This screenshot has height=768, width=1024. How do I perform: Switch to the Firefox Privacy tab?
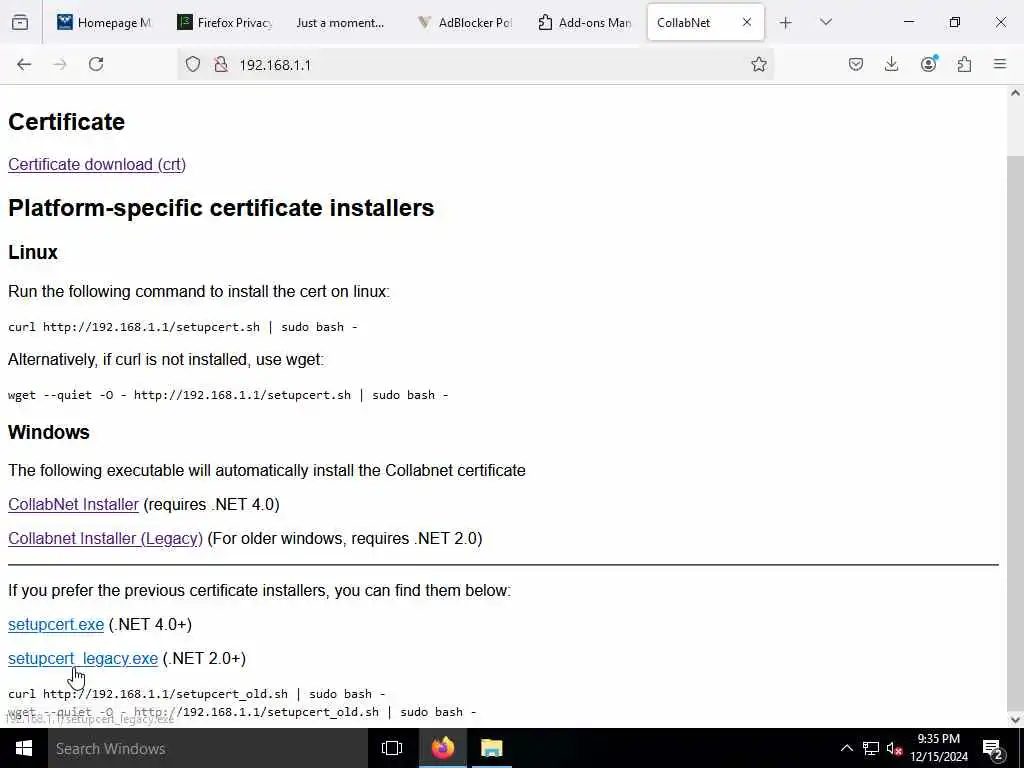[224, 23]
